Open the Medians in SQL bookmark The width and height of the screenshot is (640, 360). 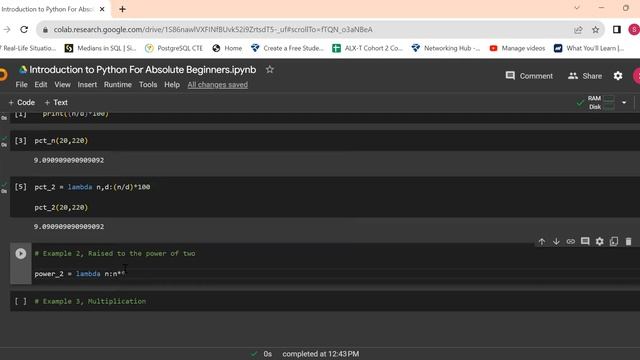[x=100, y=48]
